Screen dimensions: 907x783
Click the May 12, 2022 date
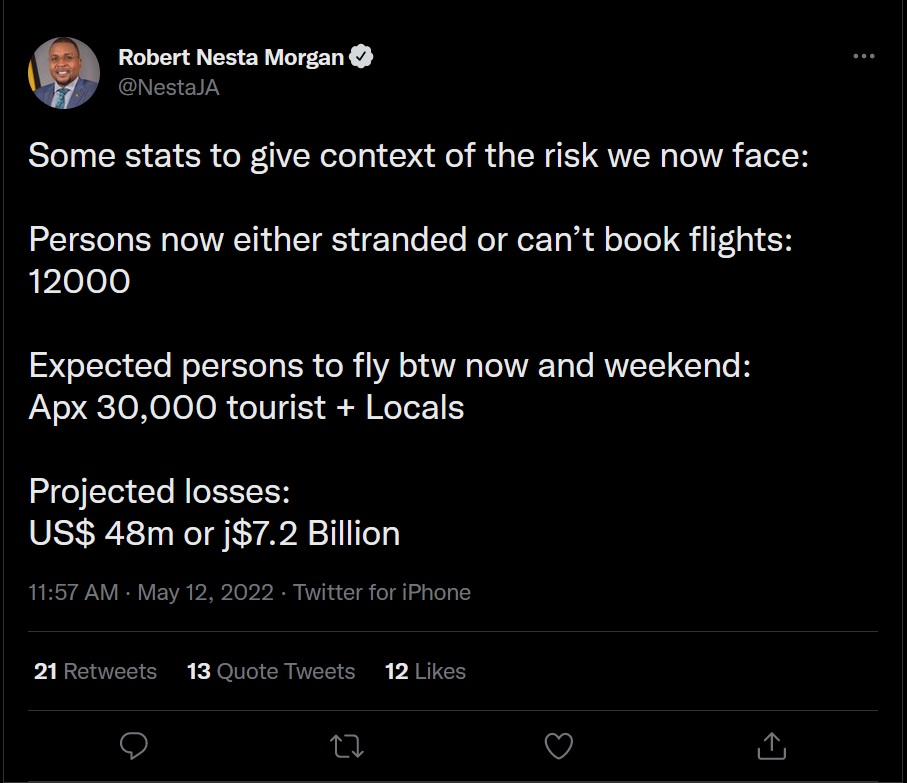205,592
